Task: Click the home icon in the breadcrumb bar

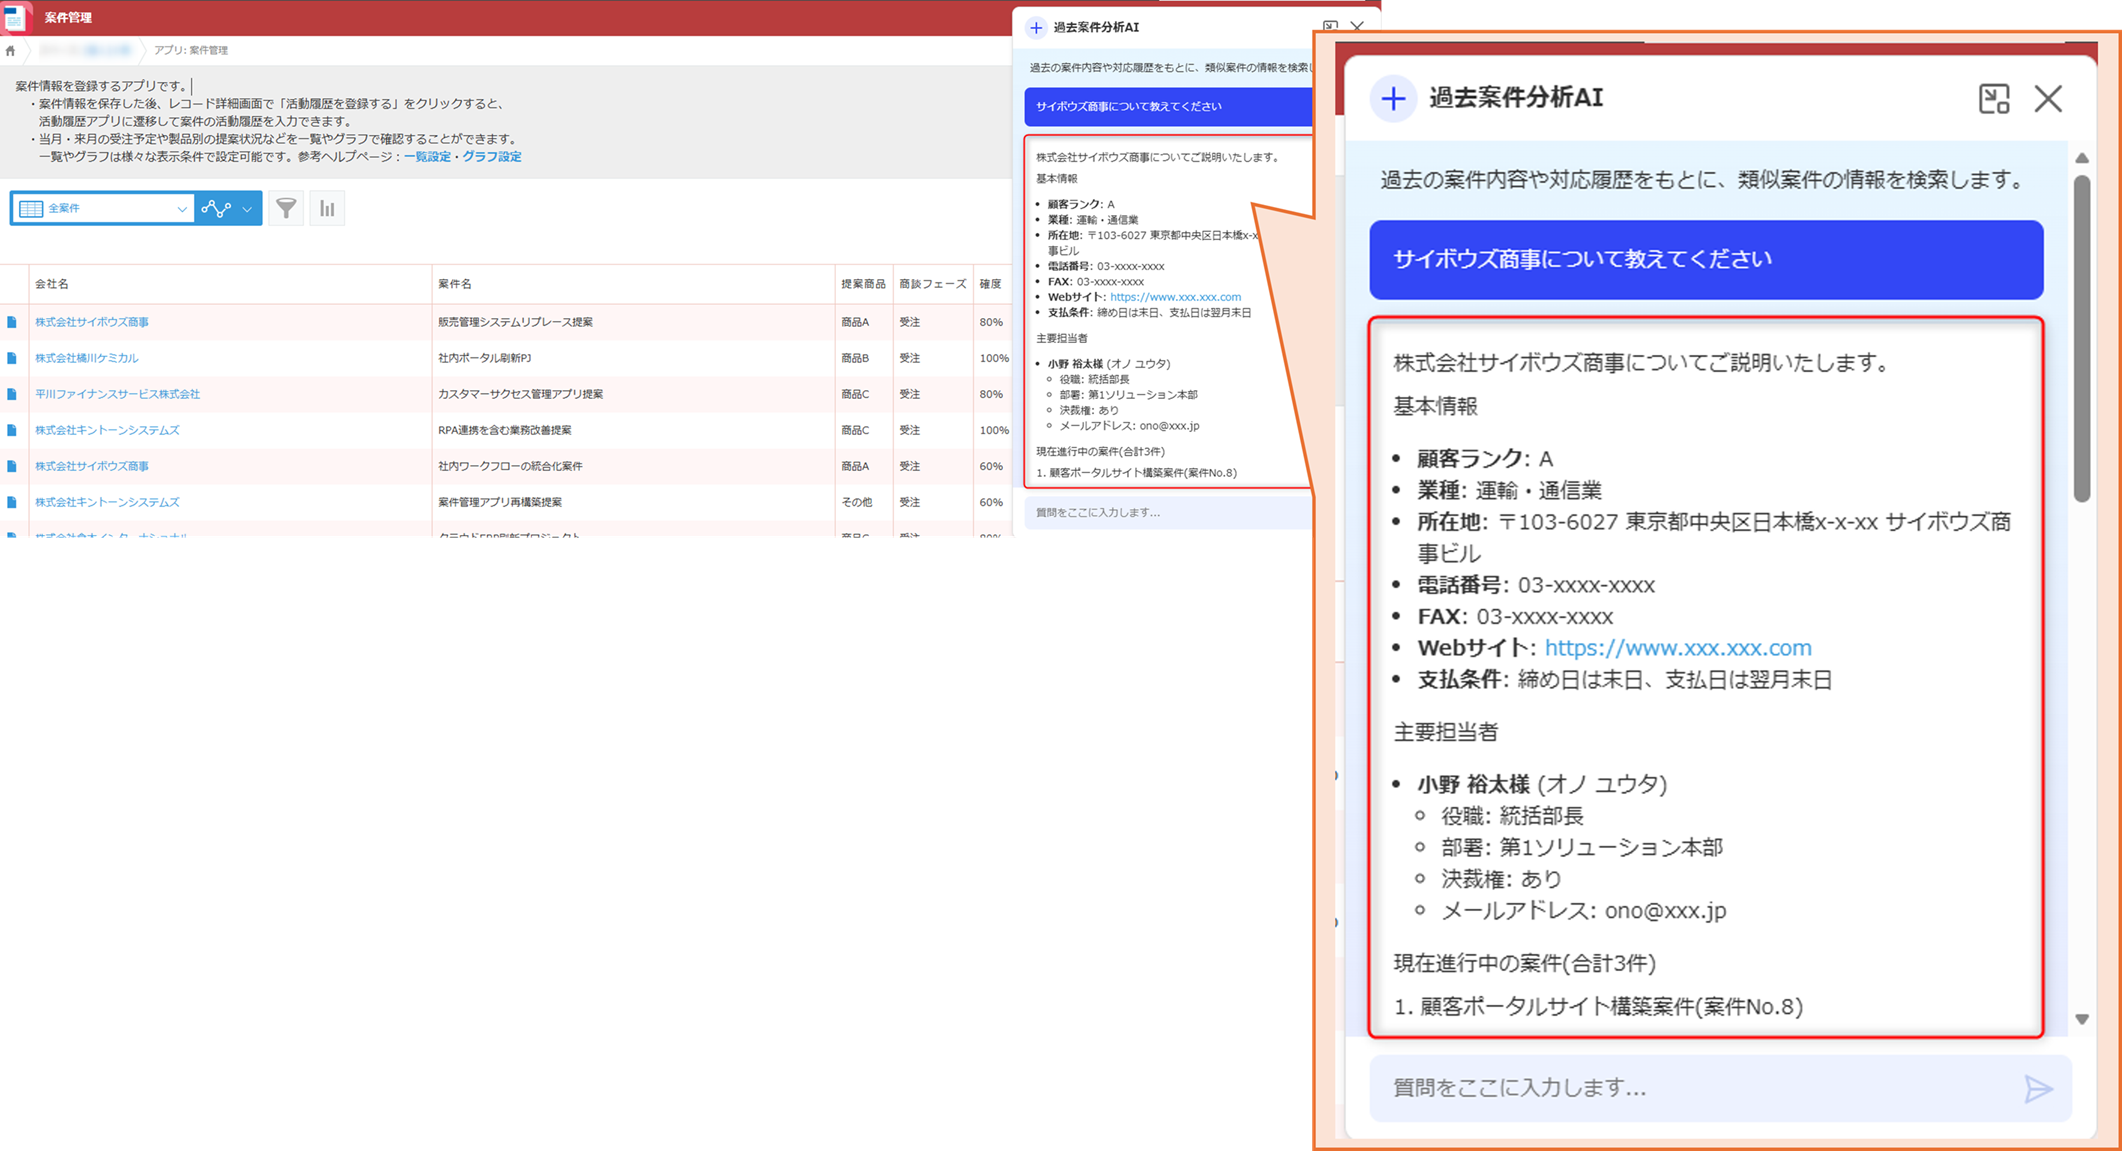Action: click(12, 50)
